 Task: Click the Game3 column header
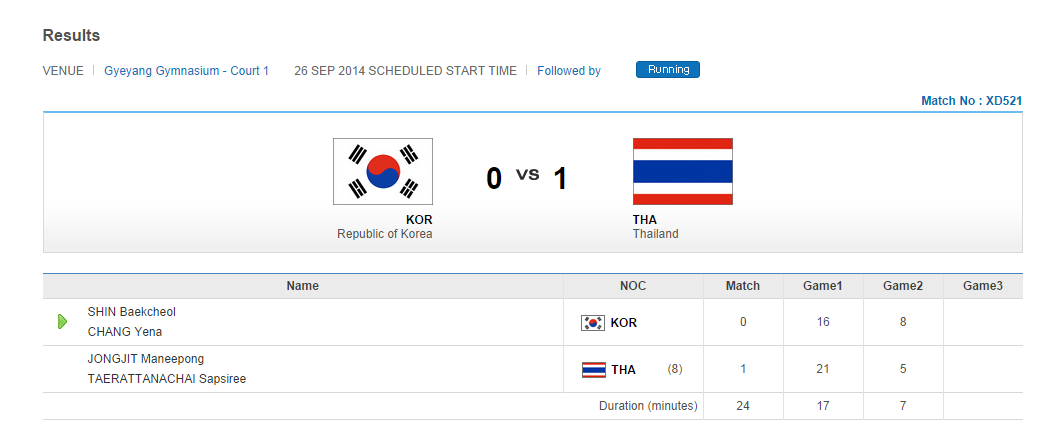[982, 286]
